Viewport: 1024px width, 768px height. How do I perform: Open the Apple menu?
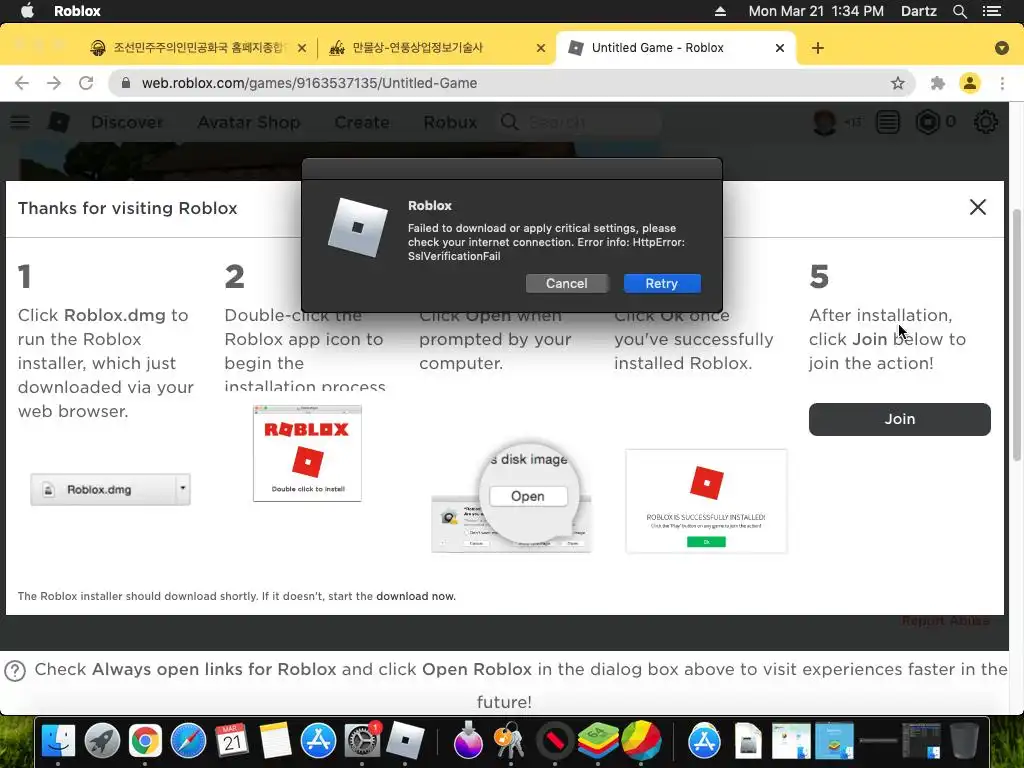[27, 11]
